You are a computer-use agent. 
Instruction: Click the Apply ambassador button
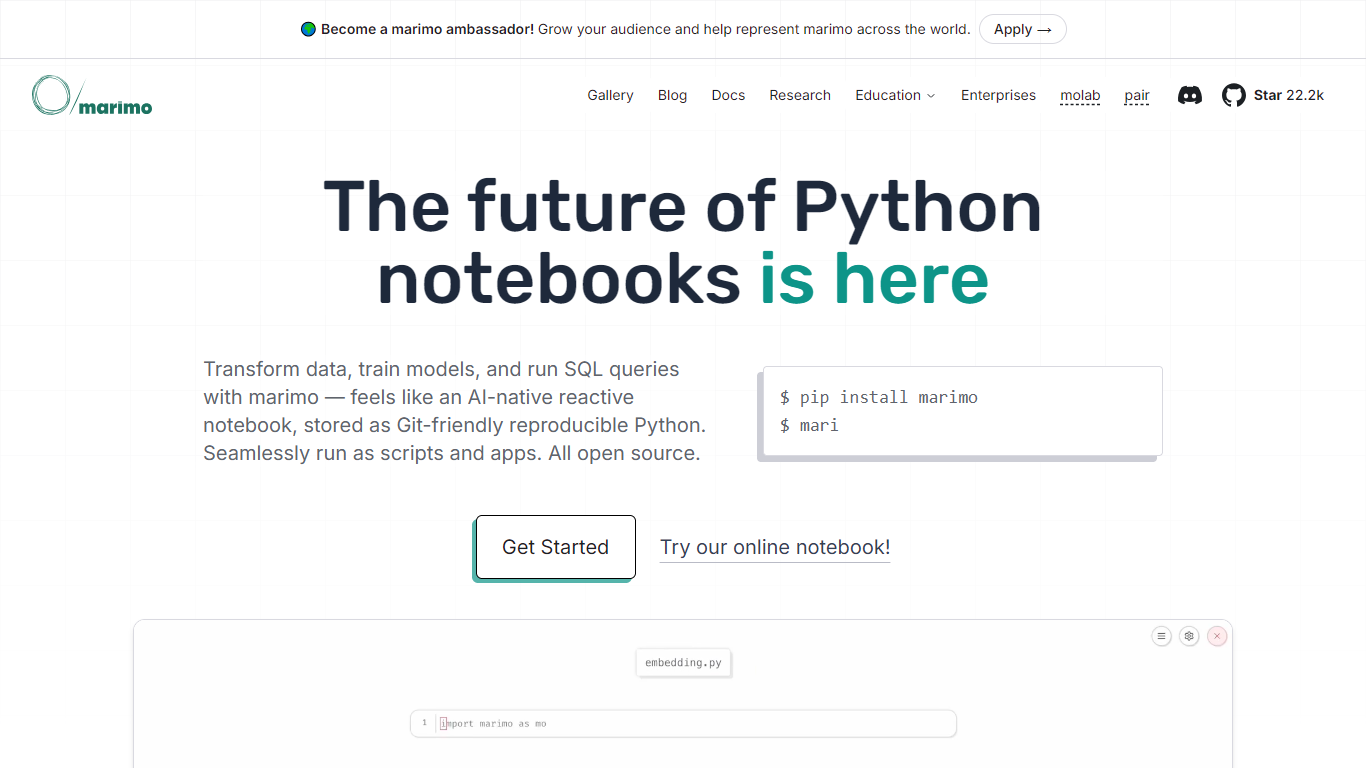click(x=1022, y=29)
